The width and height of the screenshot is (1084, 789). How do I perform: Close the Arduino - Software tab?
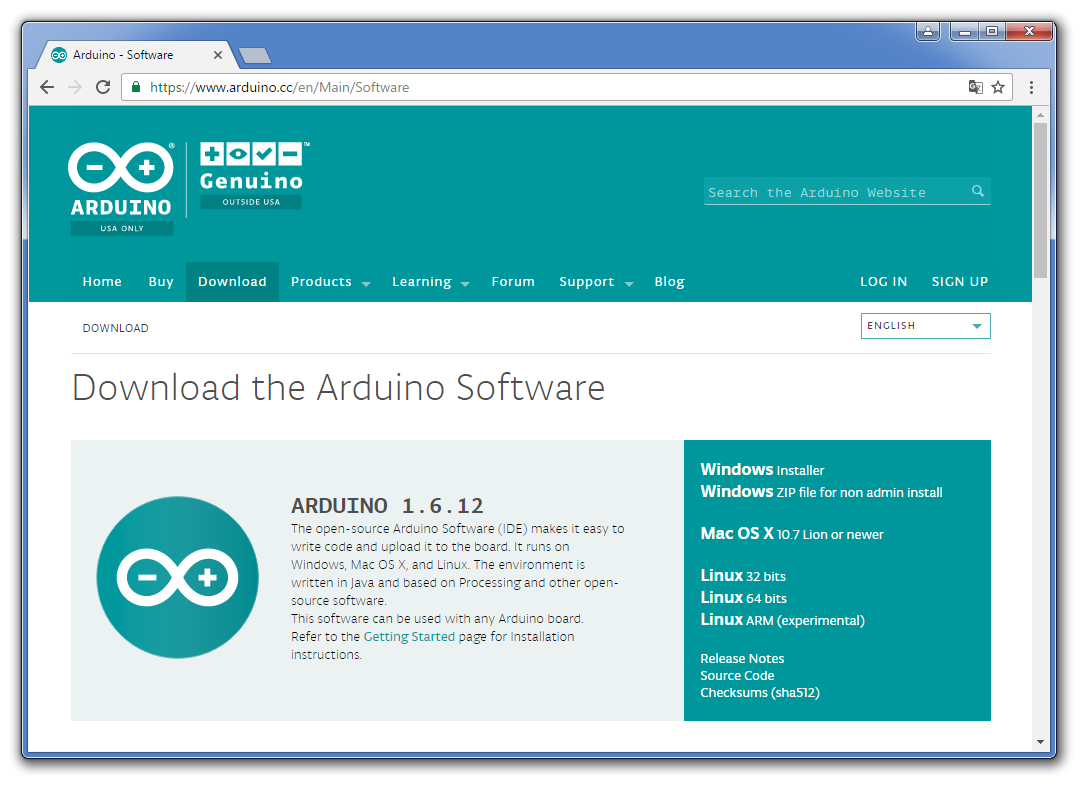[x=218, y=55]
